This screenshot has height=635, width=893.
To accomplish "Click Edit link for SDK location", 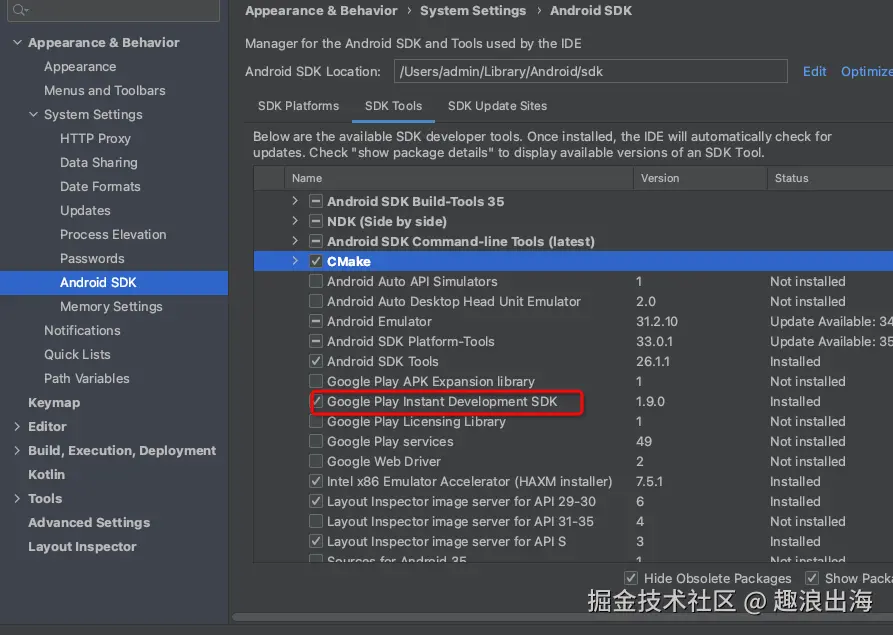I will [814, 71].
